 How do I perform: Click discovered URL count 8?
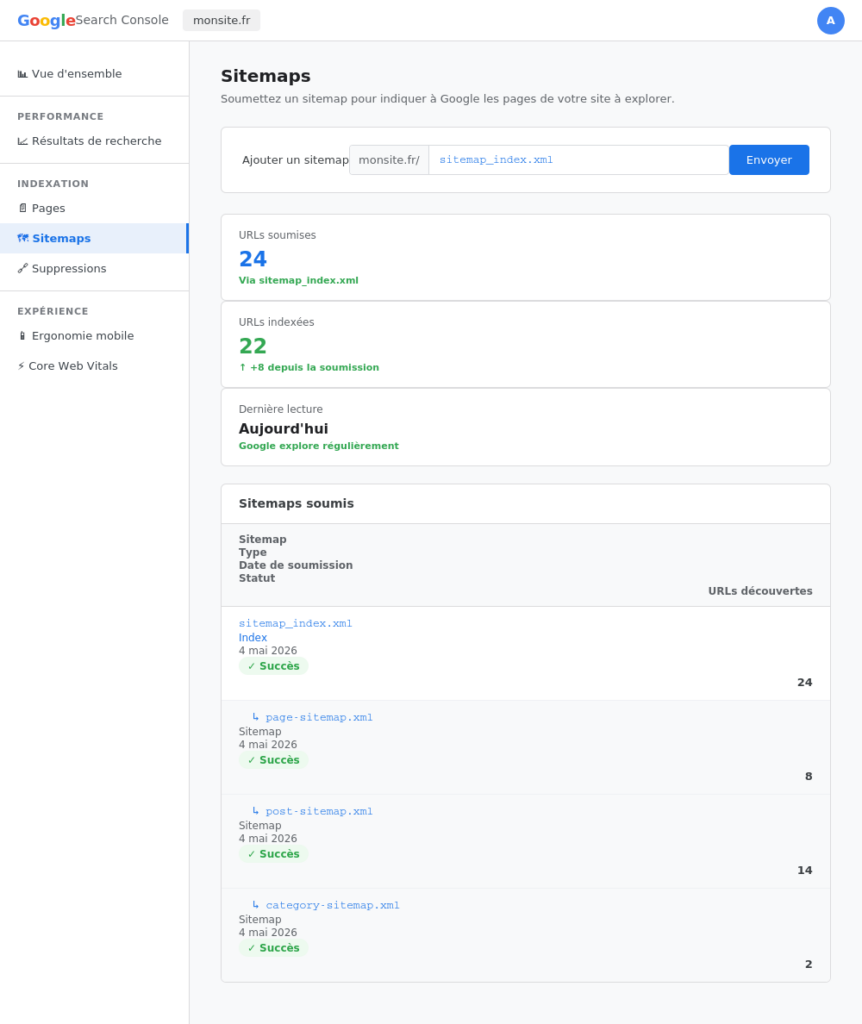(808, 776)
